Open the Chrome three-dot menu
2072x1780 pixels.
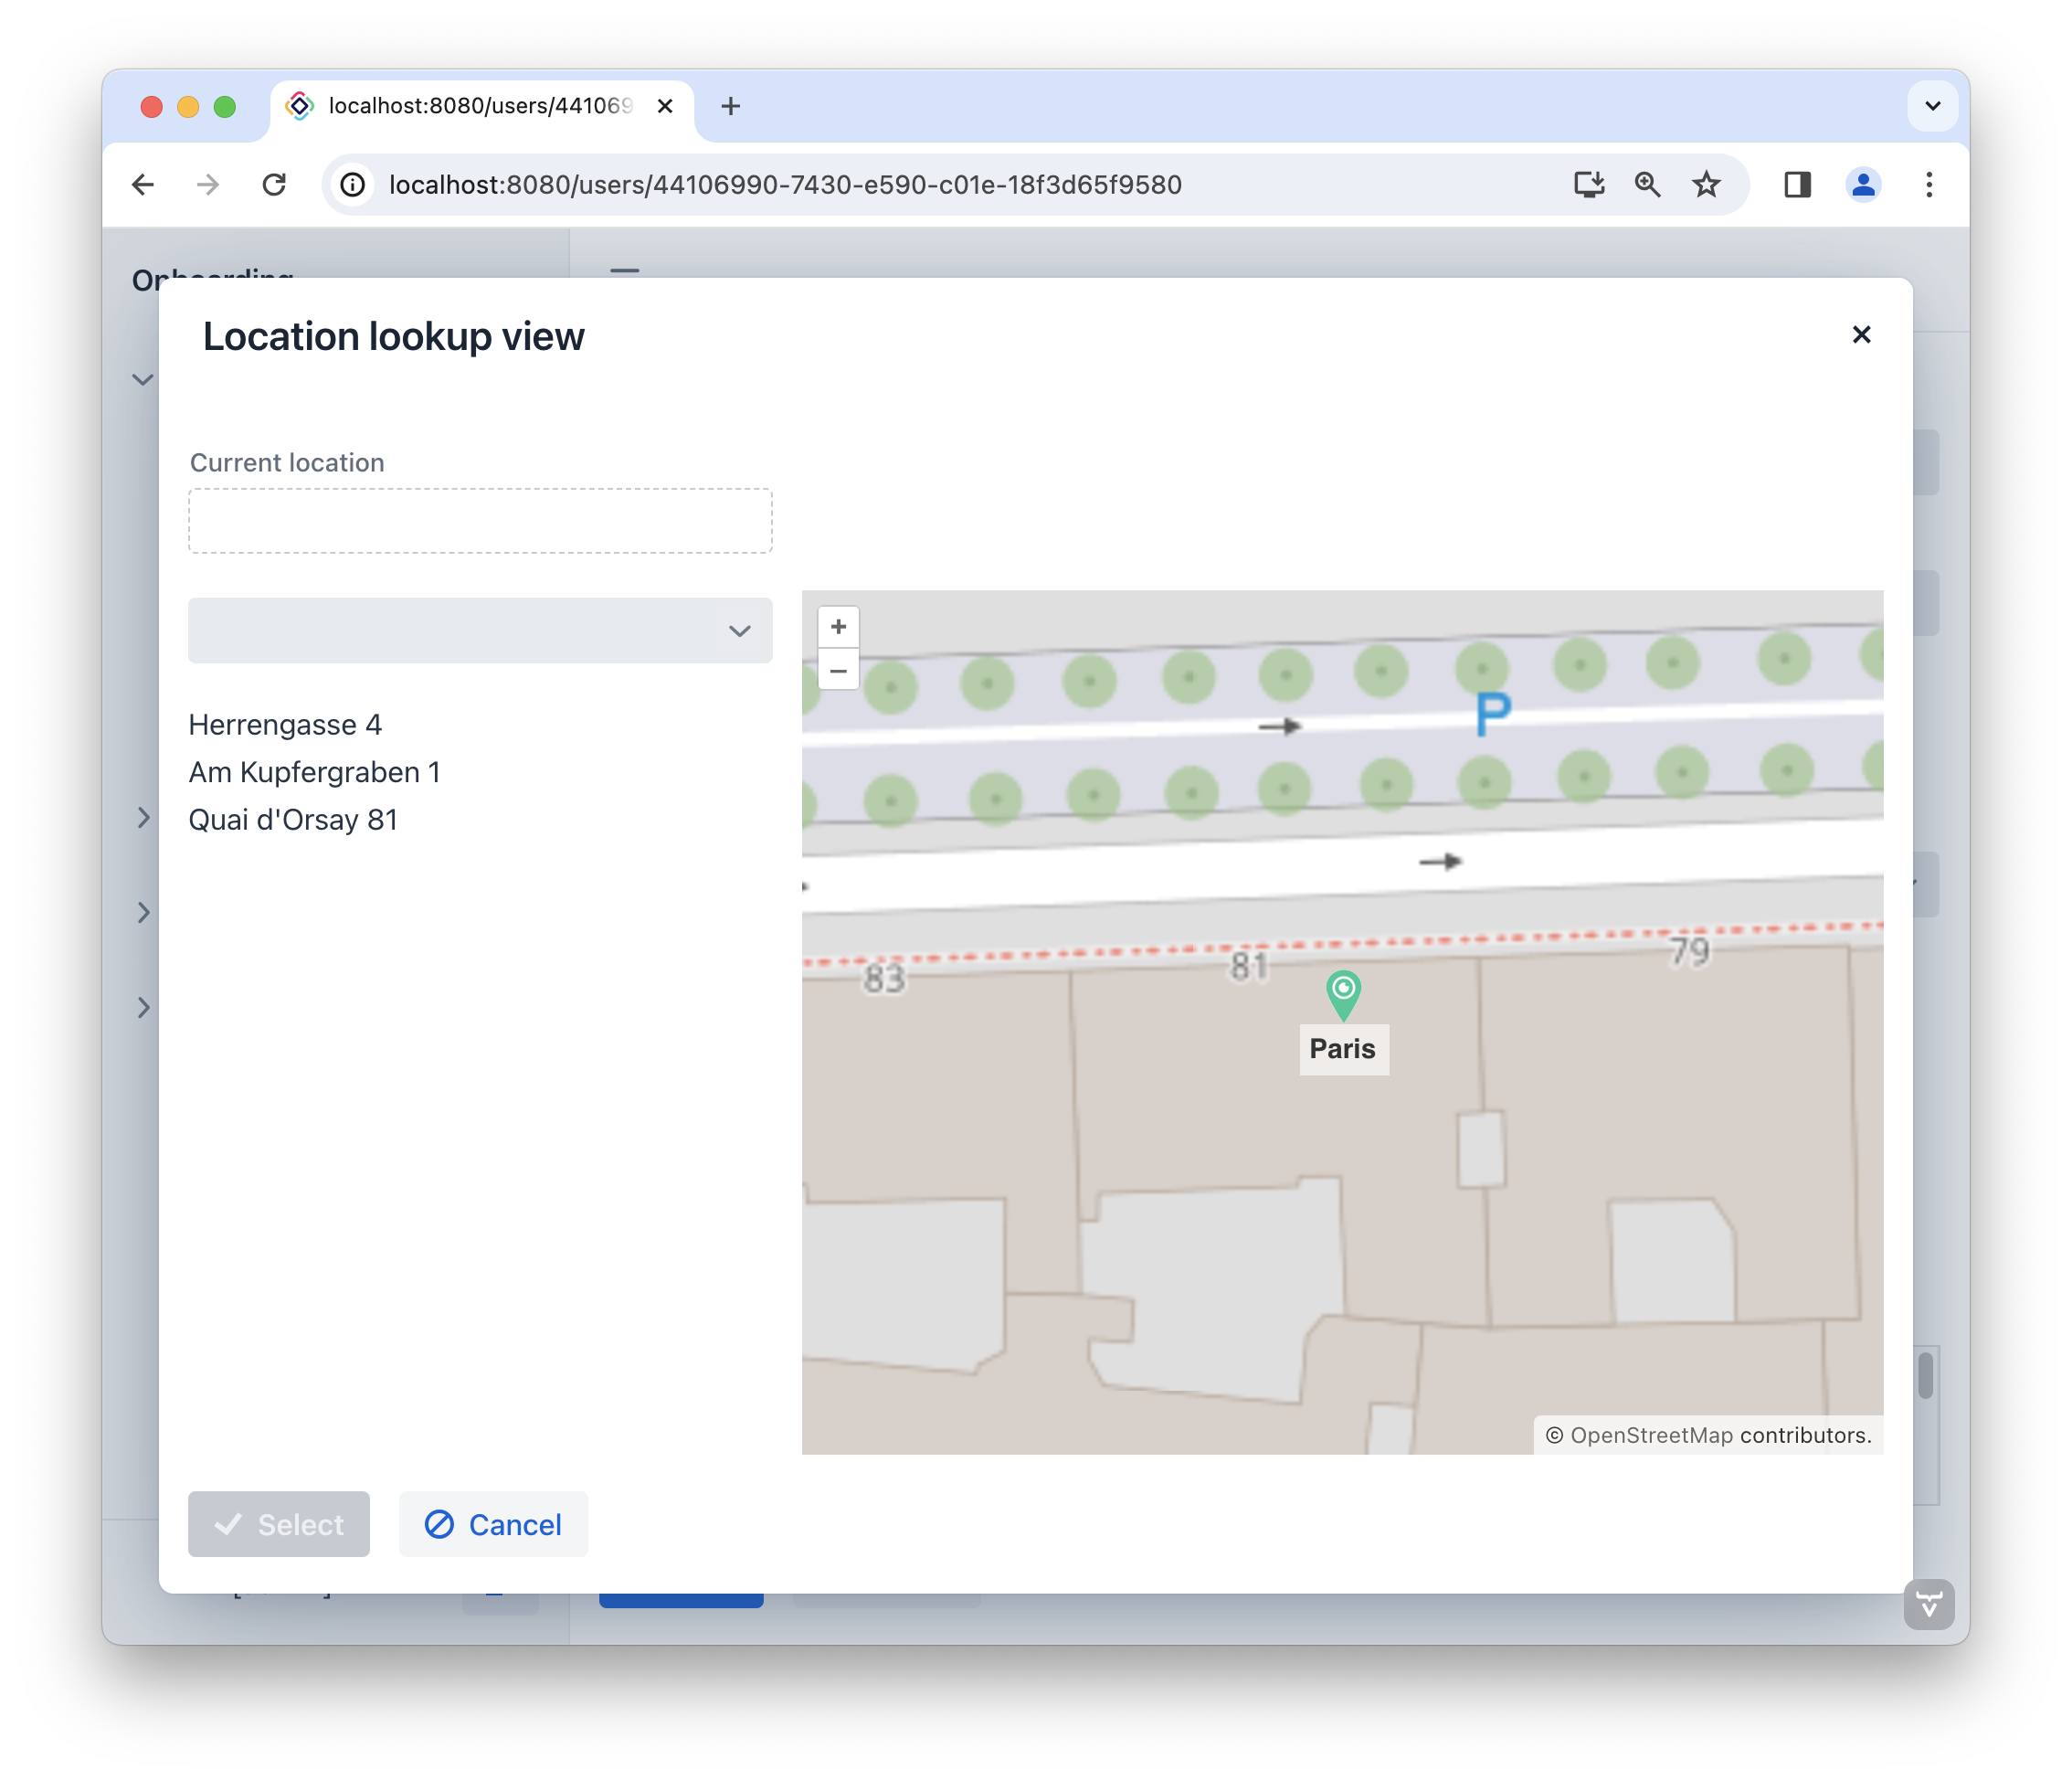(x=1929, y=185)
